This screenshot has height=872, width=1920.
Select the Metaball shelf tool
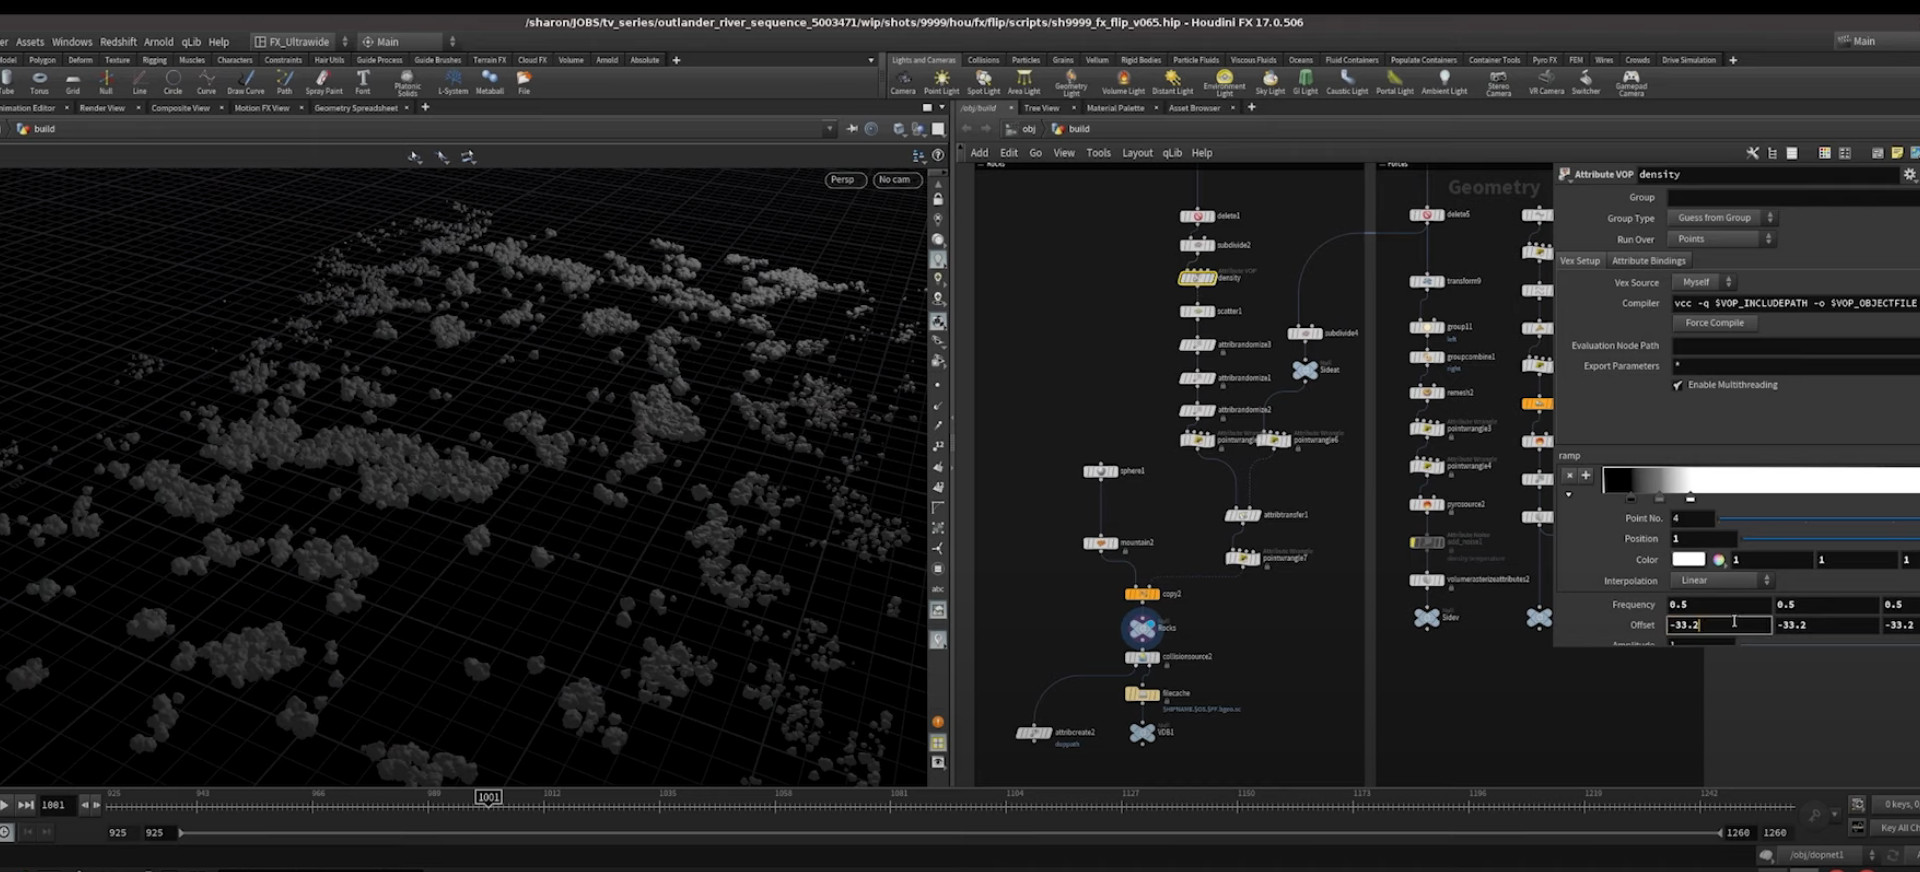[490, 82]
